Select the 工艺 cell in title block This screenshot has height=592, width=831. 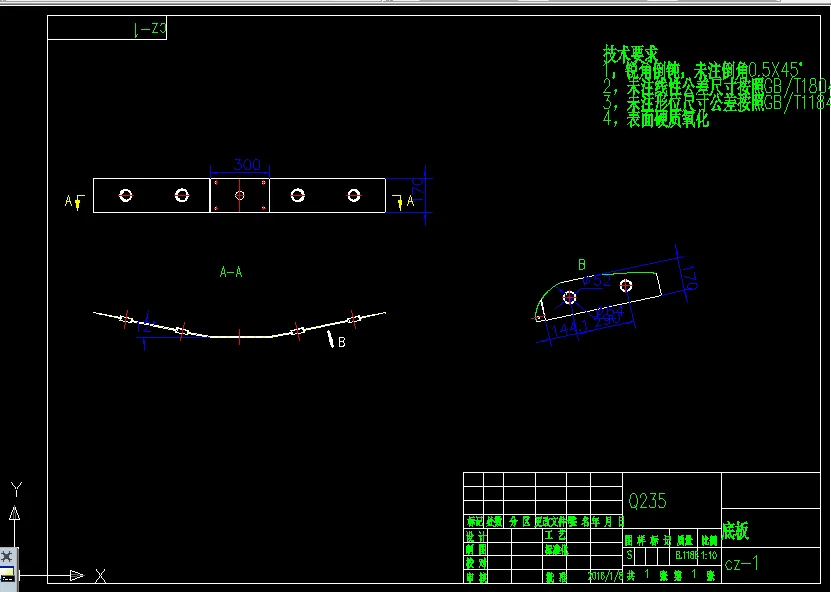tap(555, 536)
